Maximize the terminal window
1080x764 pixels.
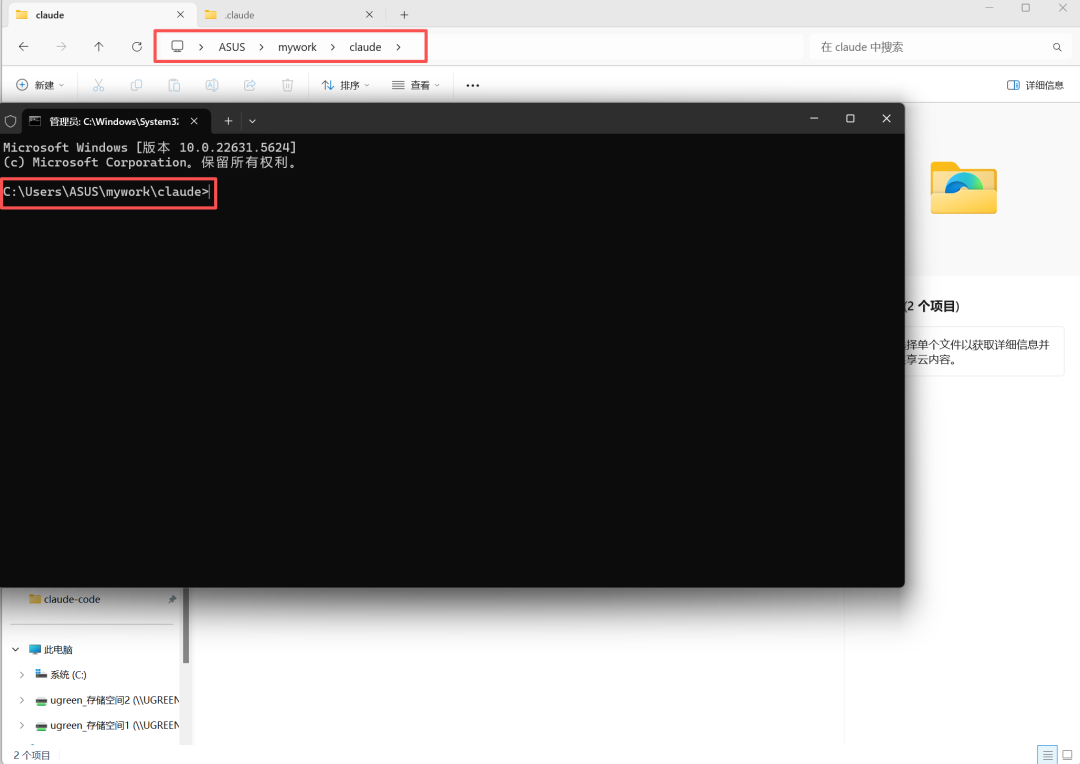pos(850,118)
